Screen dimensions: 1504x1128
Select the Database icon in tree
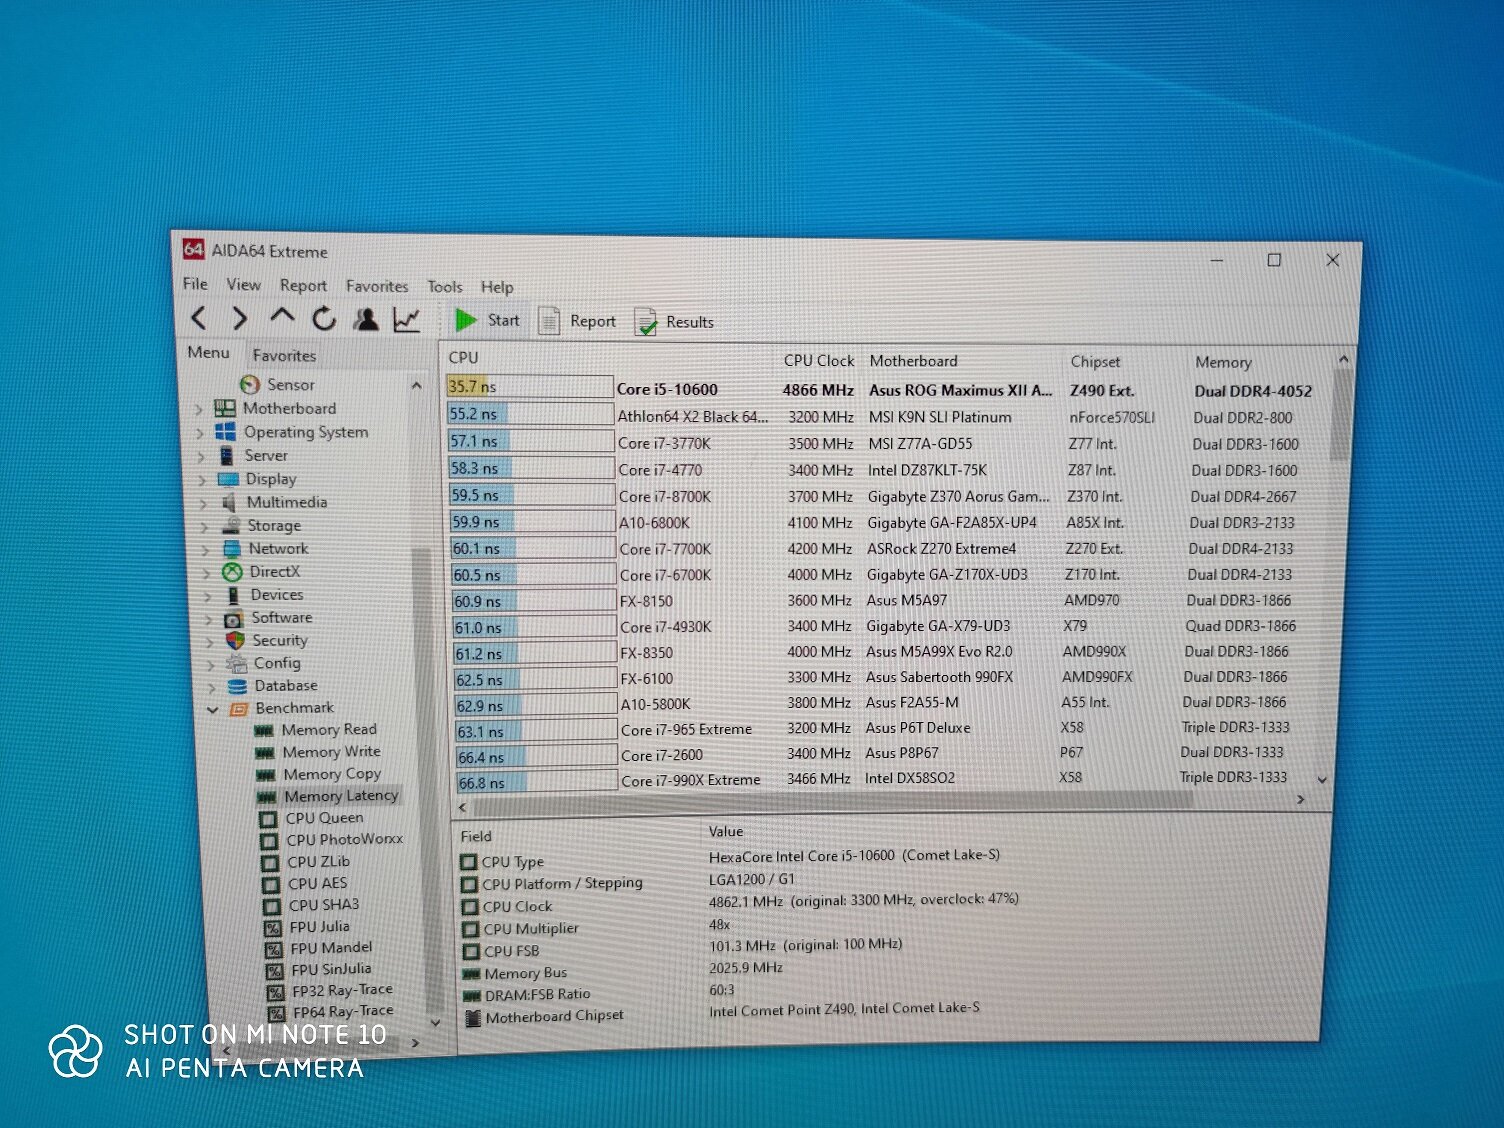tap(237, 686)
